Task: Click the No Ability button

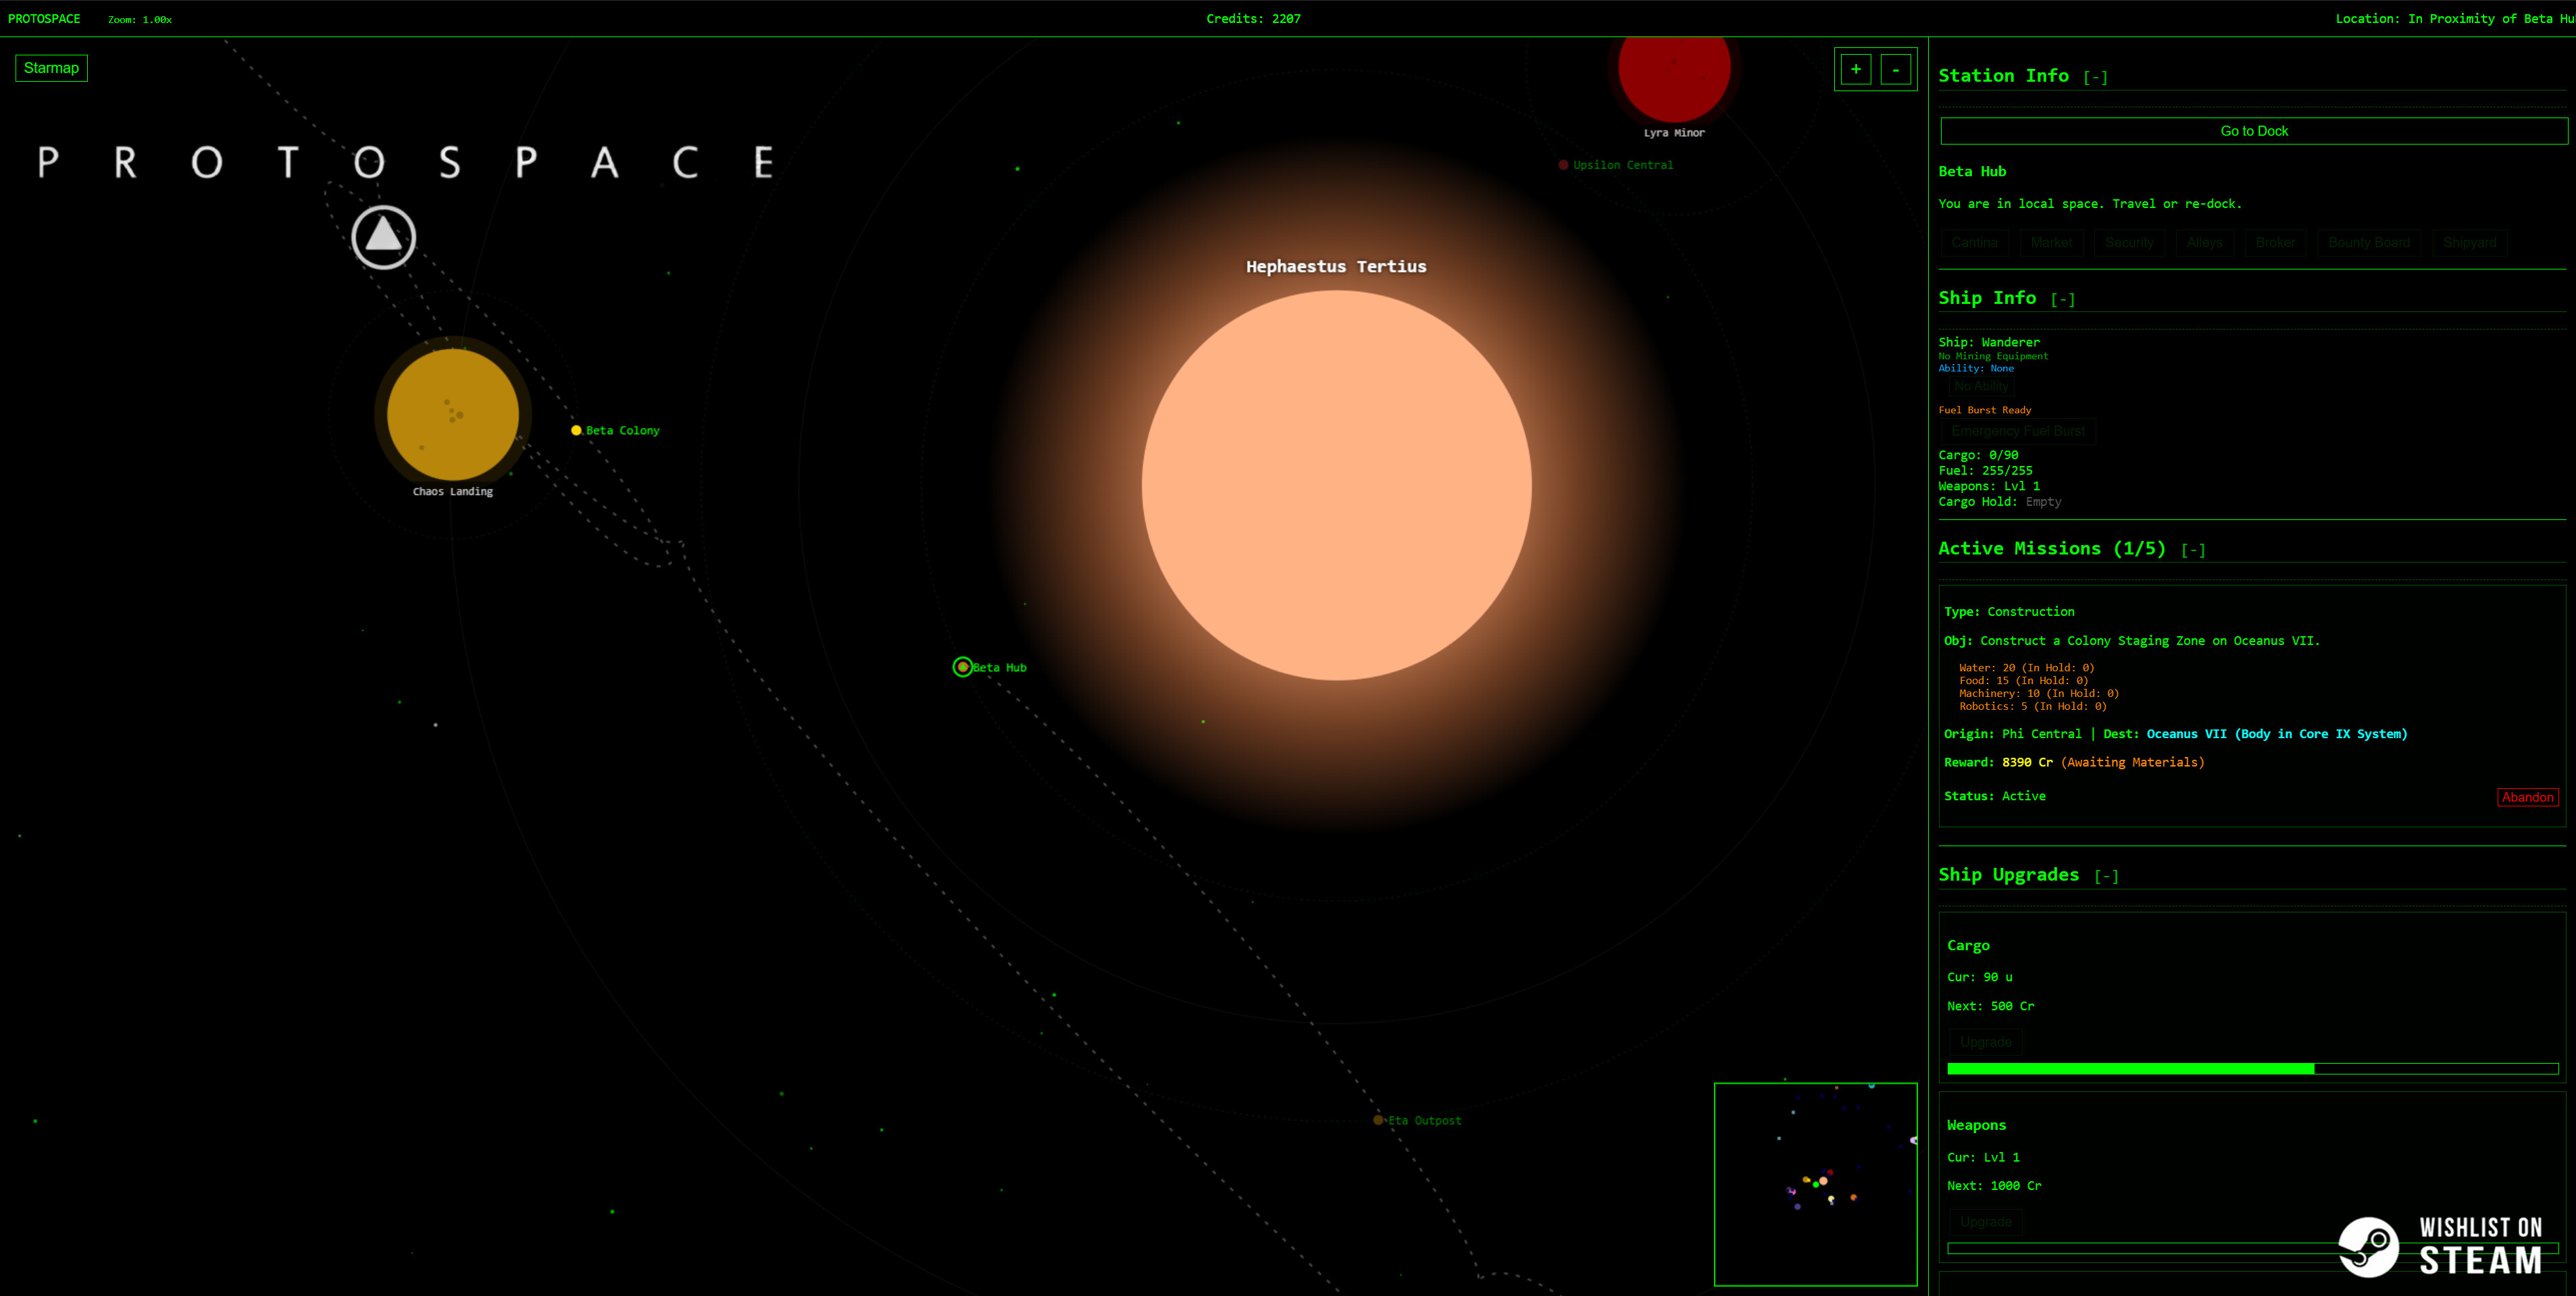Action: pyautogui.click(x=1980, y=386)
